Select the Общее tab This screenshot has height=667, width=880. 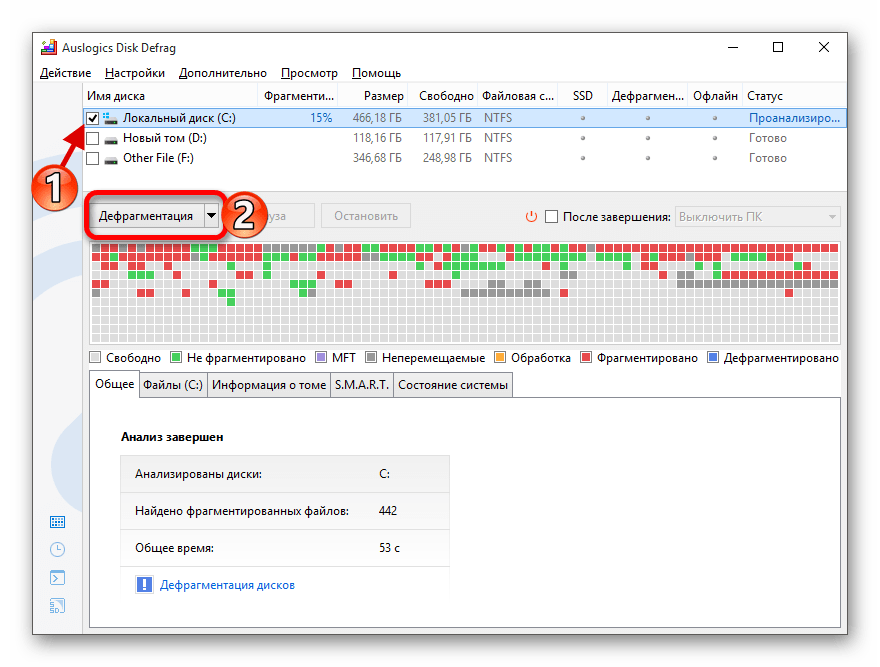(x=114, y=384)
